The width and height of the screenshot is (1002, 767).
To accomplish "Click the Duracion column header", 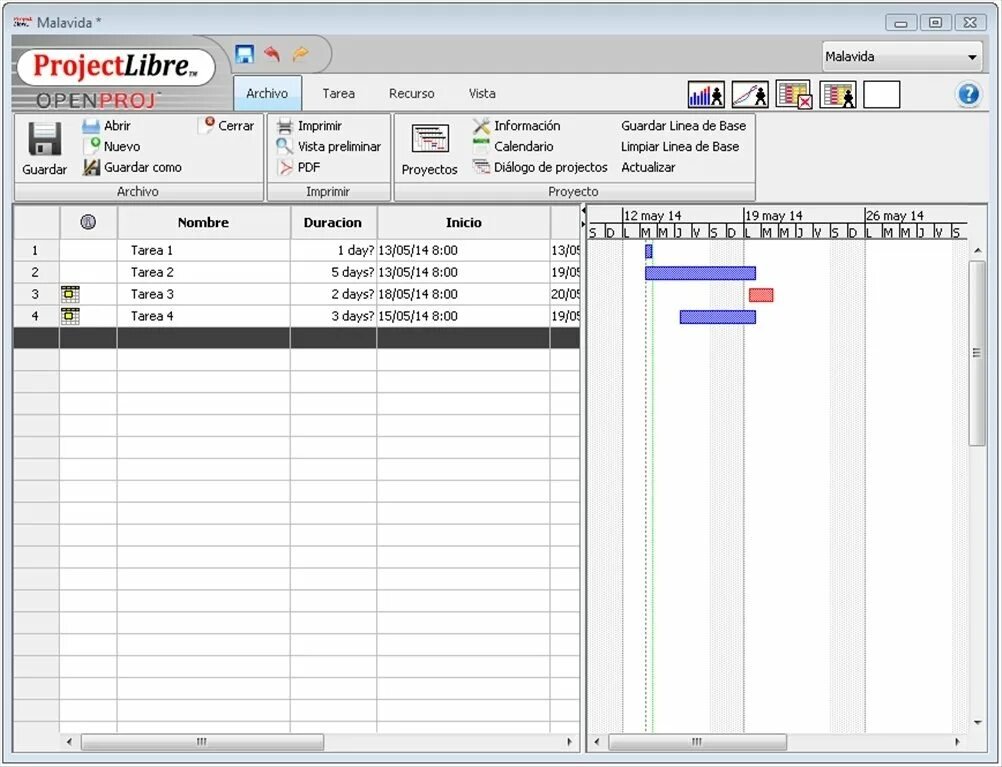I will point(333,222).
